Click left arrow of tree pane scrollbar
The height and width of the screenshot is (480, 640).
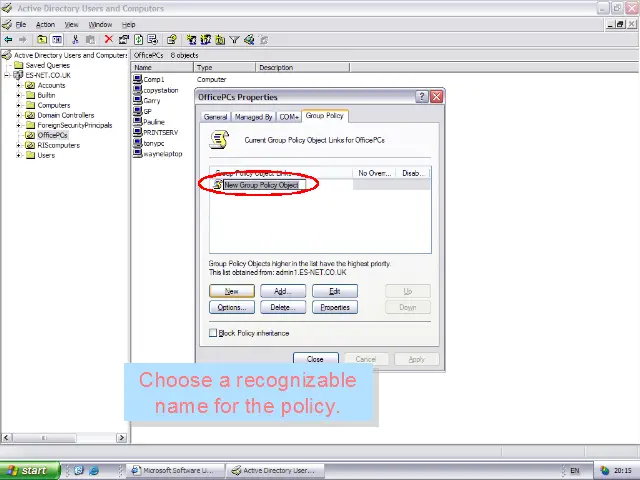6,438
